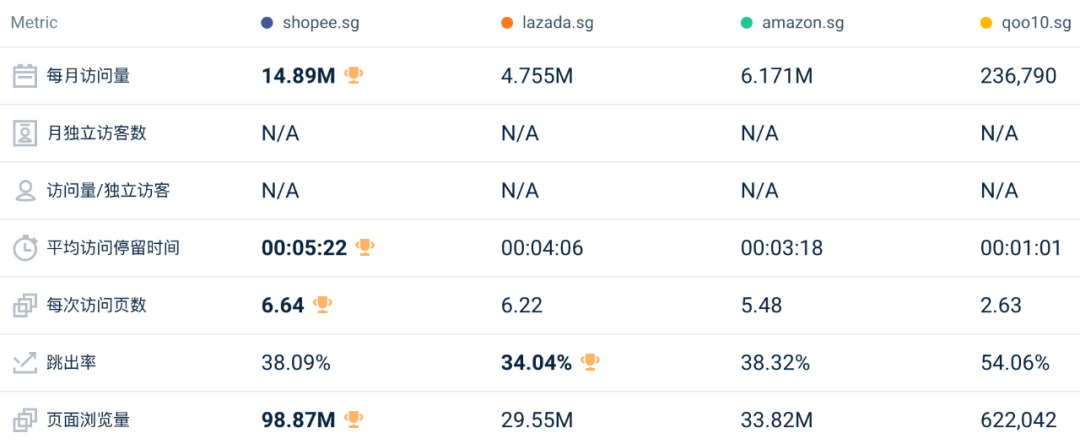Click the monthly unique visitors icon

click(x=25, y=133)
